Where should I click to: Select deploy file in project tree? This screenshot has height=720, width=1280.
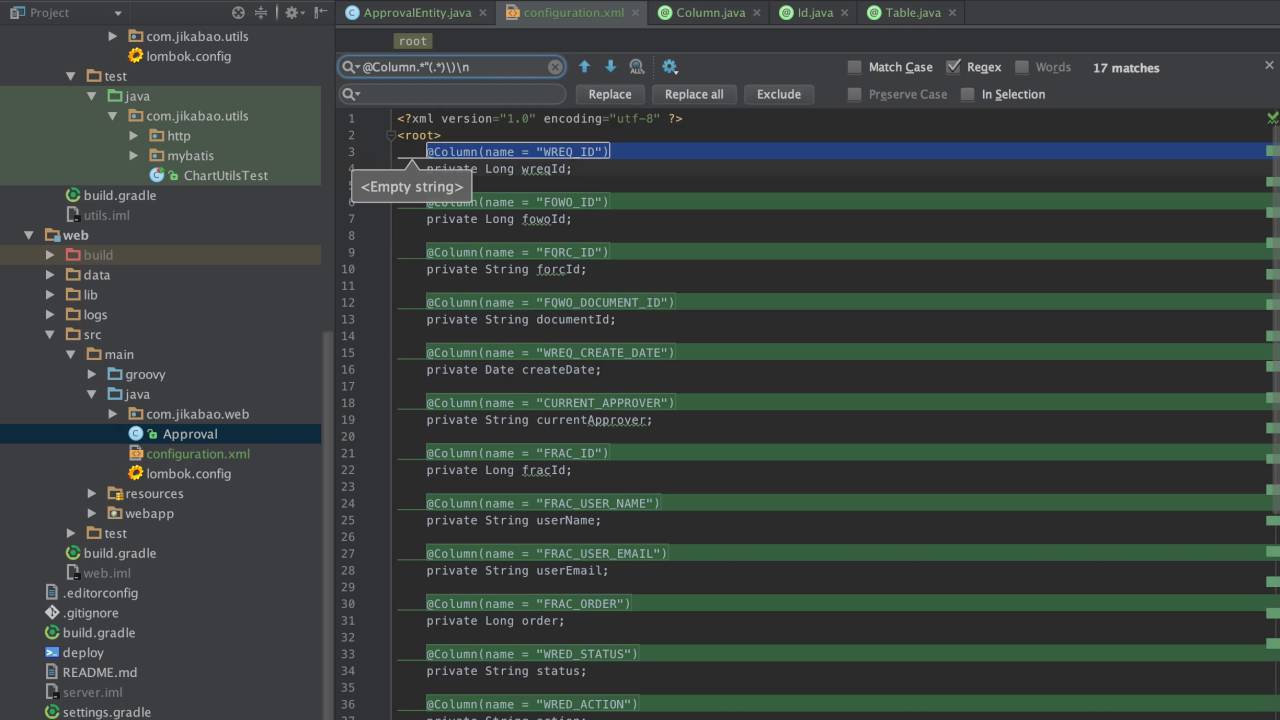pyautogui.click(x=83, y=652)
